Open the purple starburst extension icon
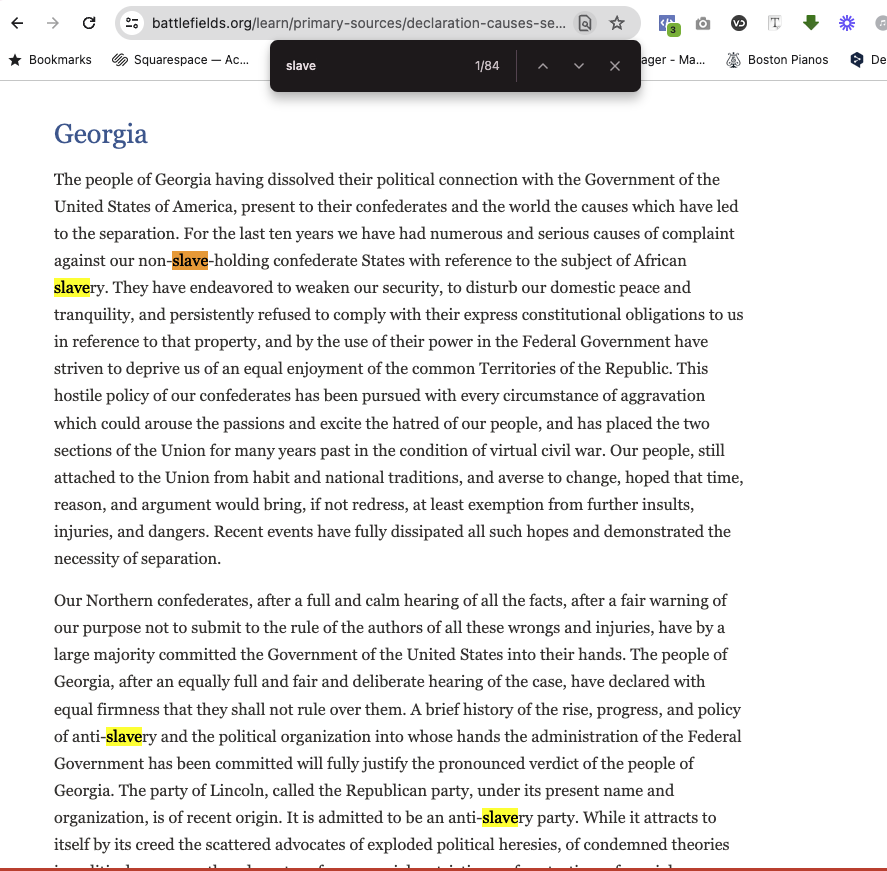The width and height of the screenshot is (887, 871). point(847,23)
